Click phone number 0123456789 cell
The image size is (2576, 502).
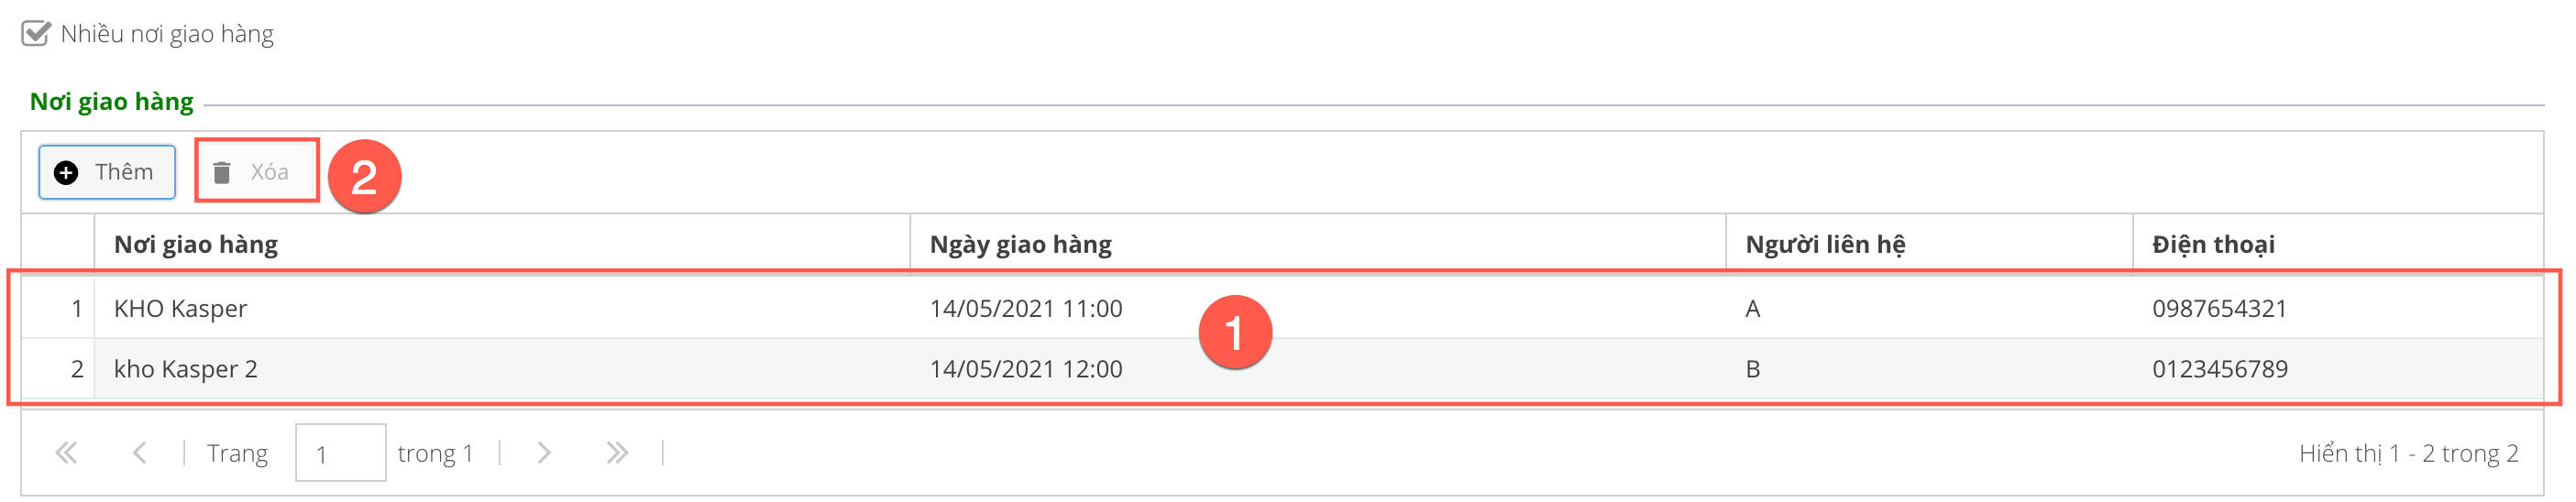point(2220,369)
